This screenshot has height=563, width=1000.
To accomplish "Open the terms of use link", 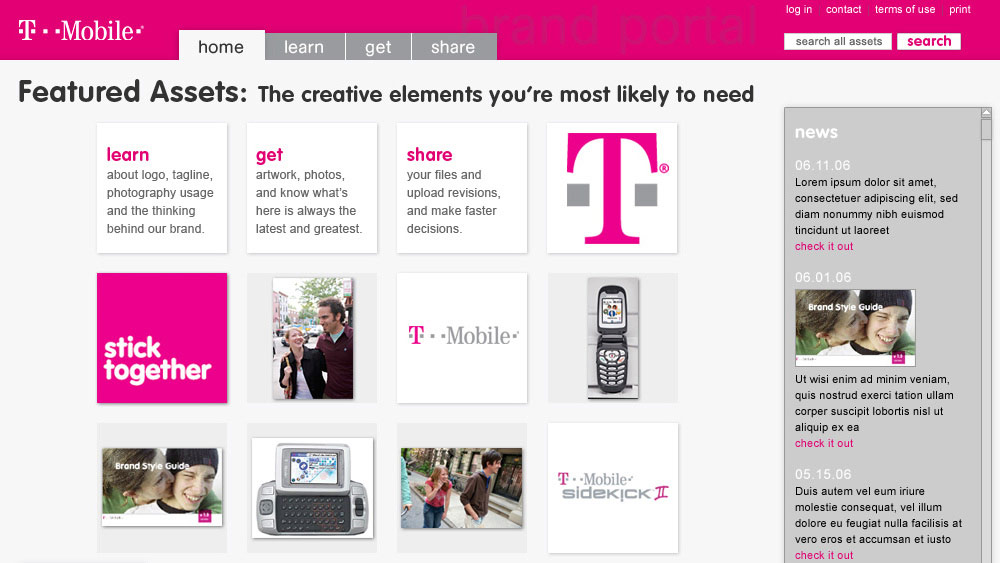I will (x=905, y=9).
